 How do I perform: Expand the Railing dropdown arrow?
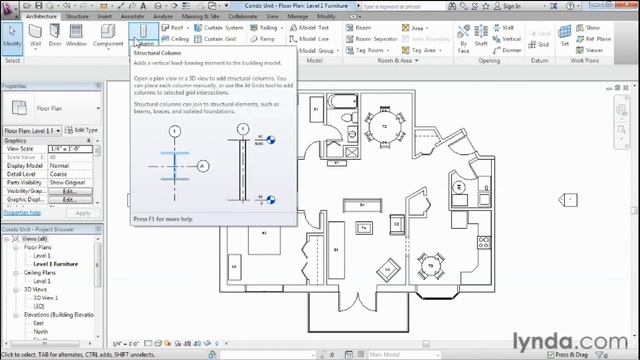[x=282, y=28]
